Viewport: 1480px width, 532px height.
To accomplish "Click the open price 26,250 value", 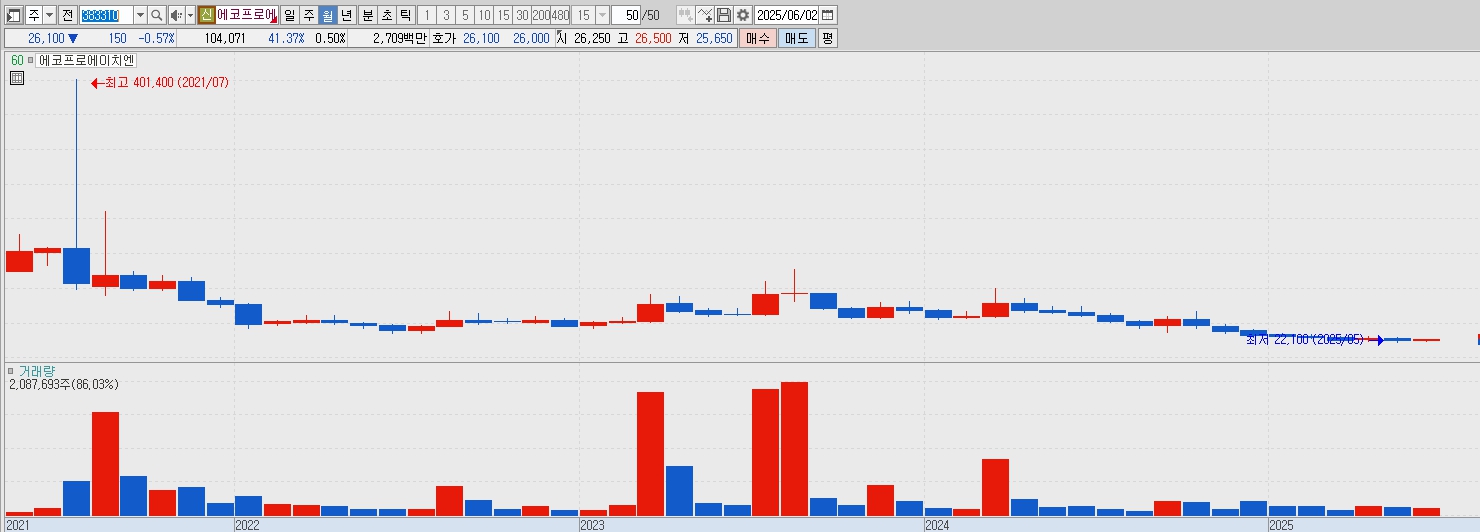I will tap(593, 38).
